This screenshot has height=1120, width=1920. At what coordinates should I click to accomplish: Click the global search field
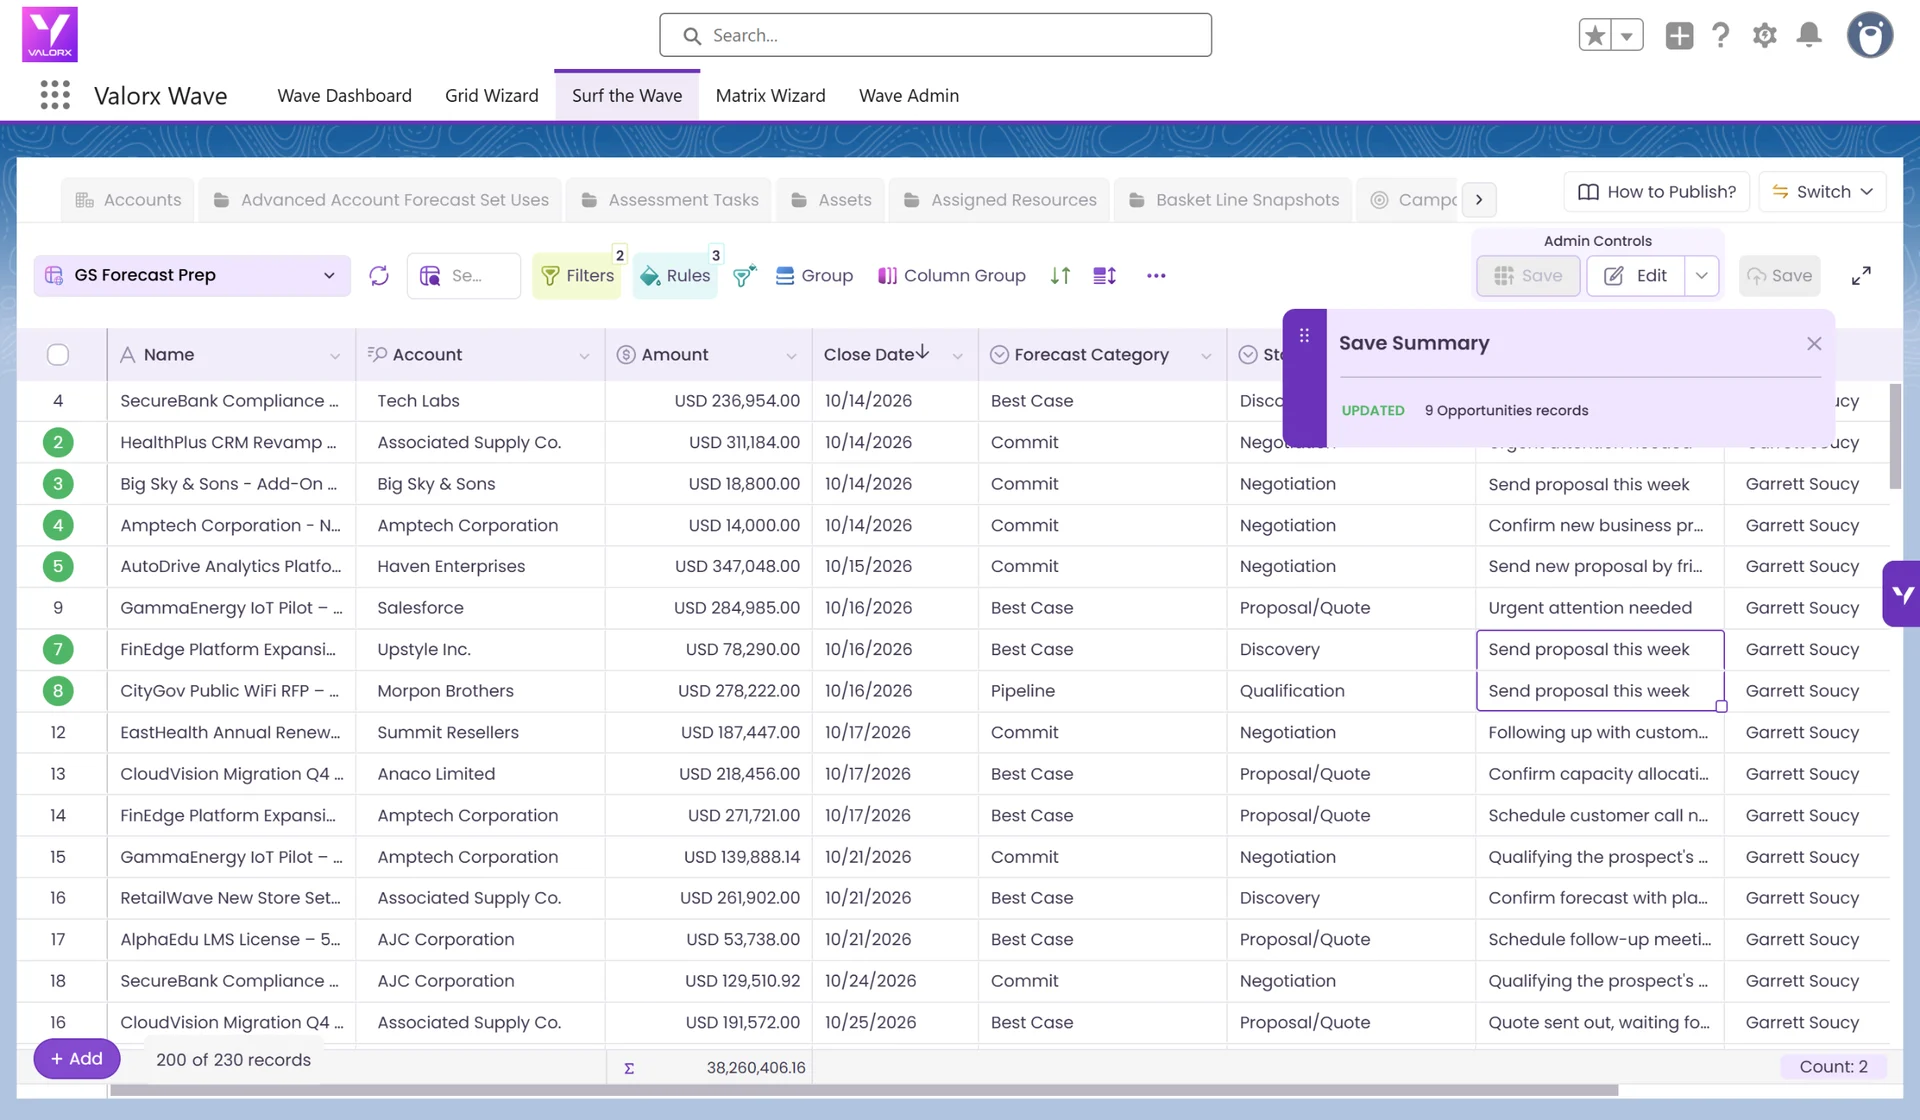[935, 35]
